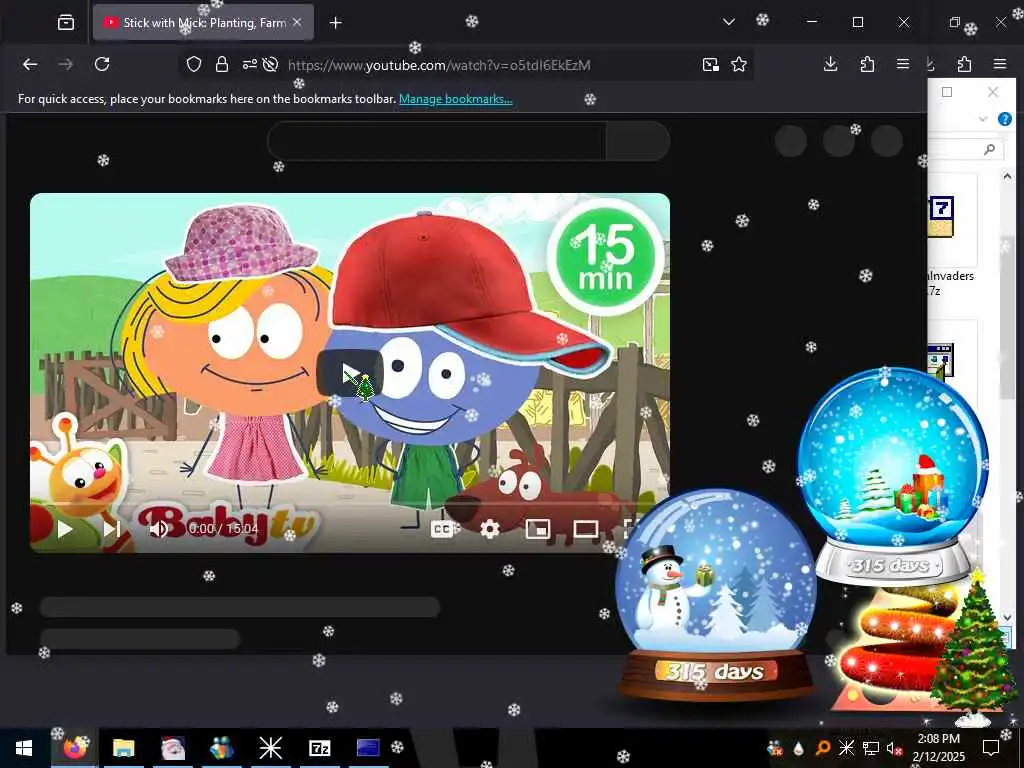Toggle closed captions on the video
Viewport: 1024px width, 768px height.
click(x=442, y=529)
